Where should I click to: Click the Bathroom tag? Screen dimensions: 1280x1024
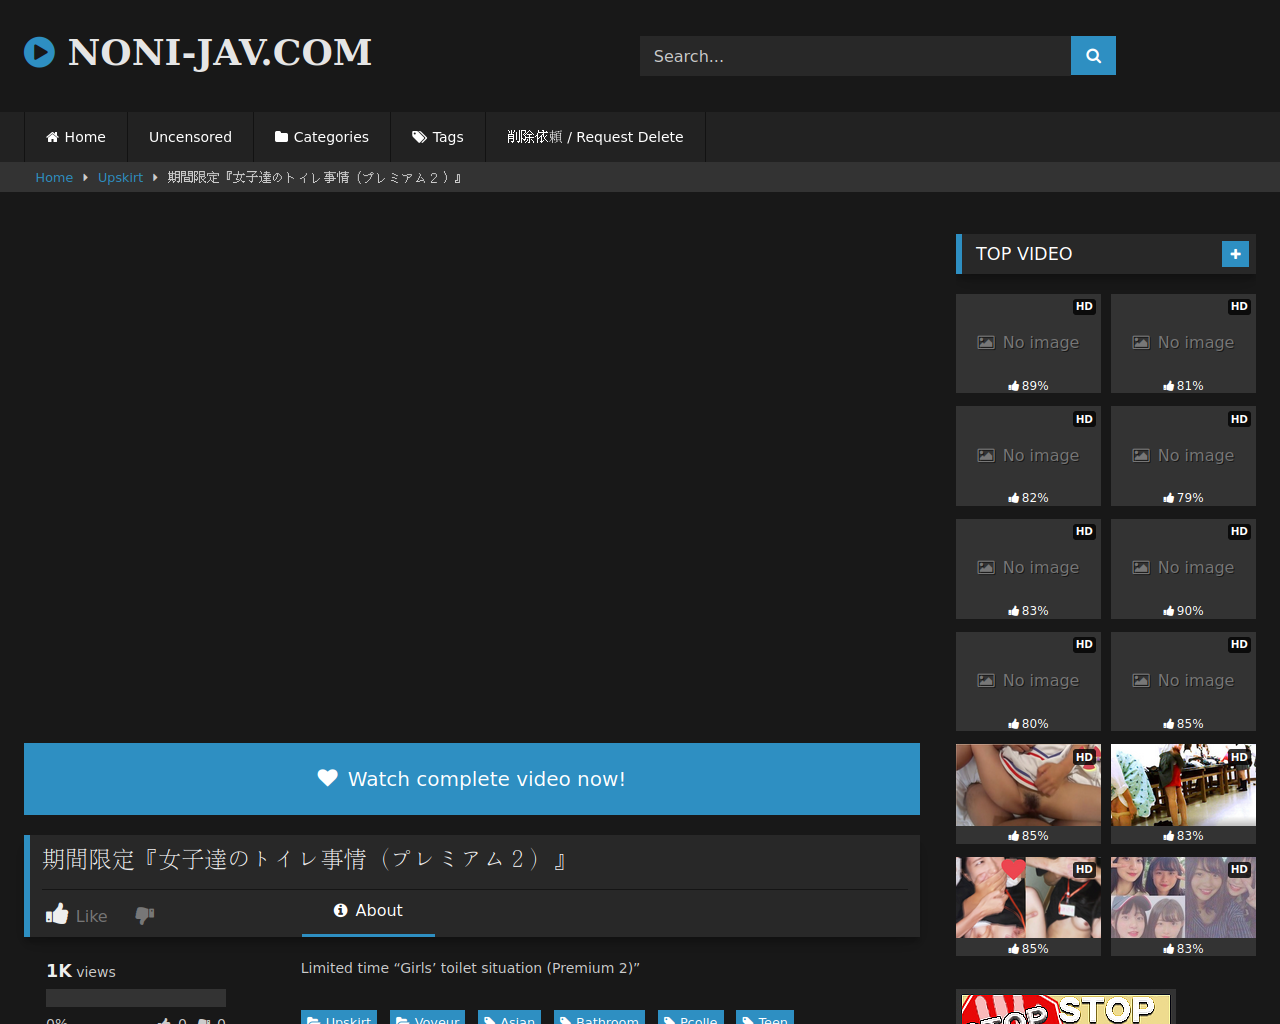click(599, 1018)
